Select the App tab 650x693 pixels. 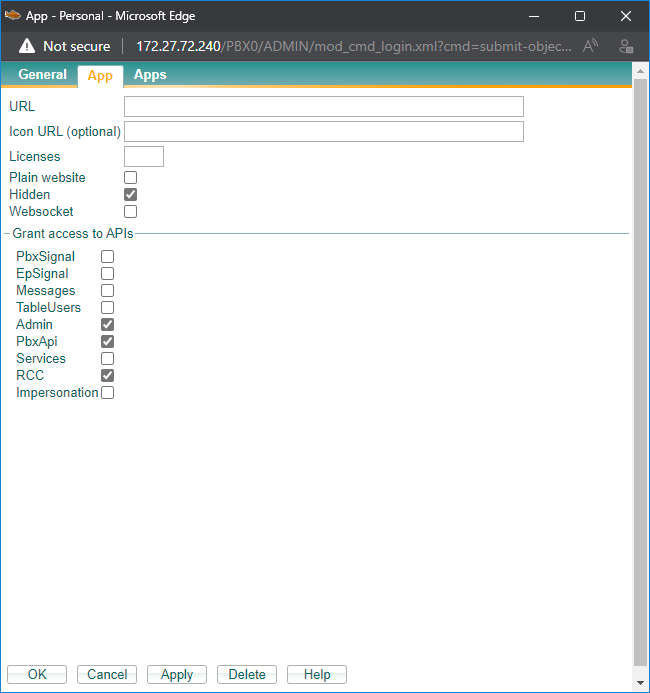tap(100, 76)
